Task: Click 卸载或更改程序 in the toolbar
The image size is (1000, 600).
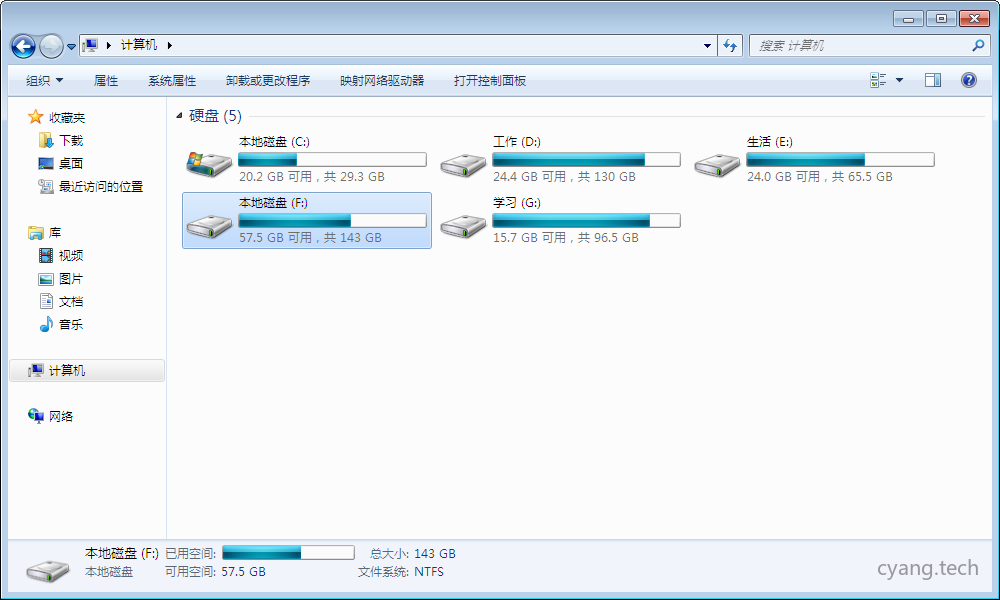Action: [268, 80]
